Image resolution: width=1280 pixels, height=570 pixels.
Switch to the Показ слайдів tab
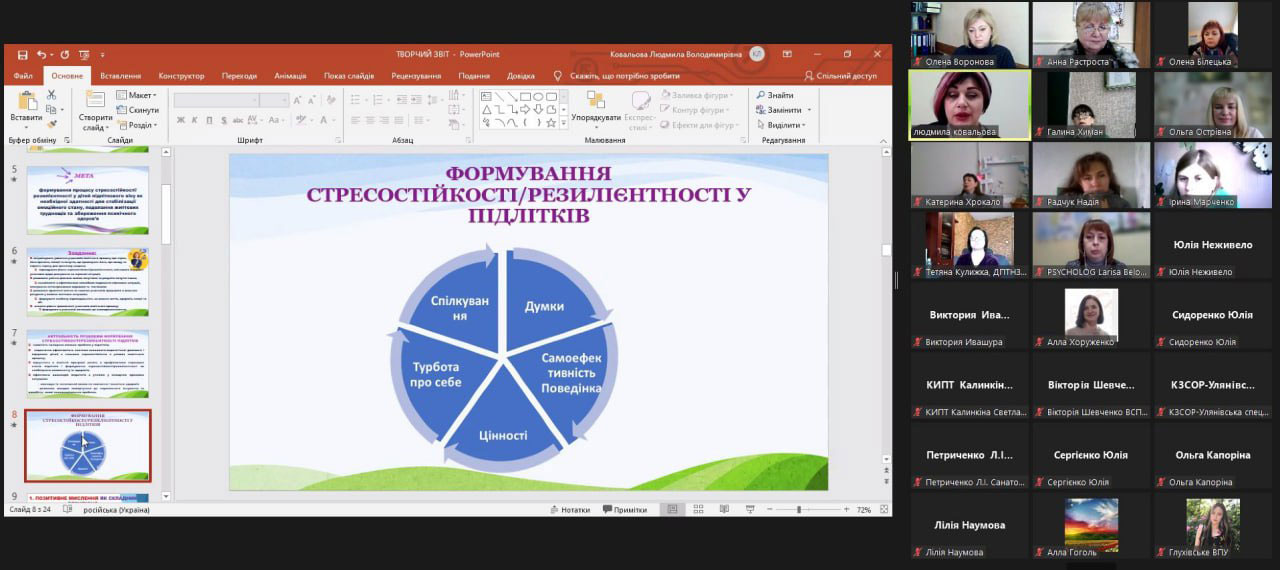point(349,76)
